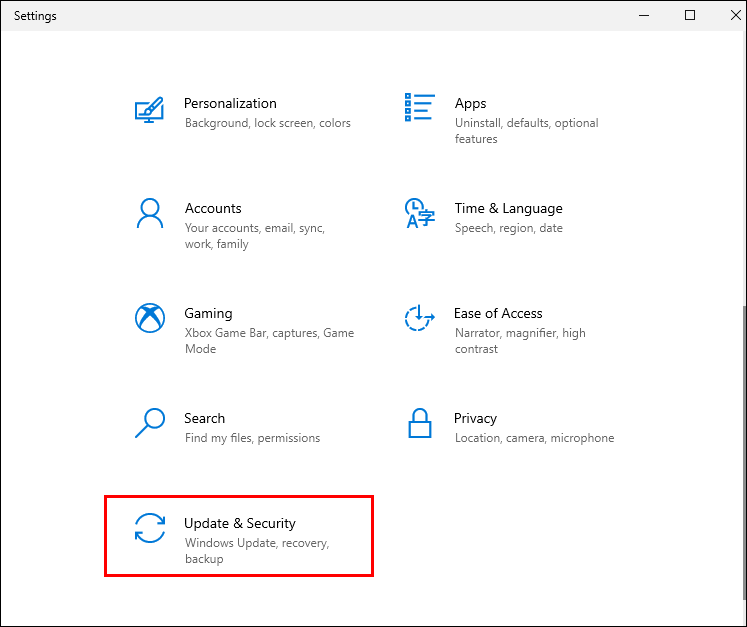Open the Accounts settings heading
Screen dimensions: 747x627
tap(213, 208)
